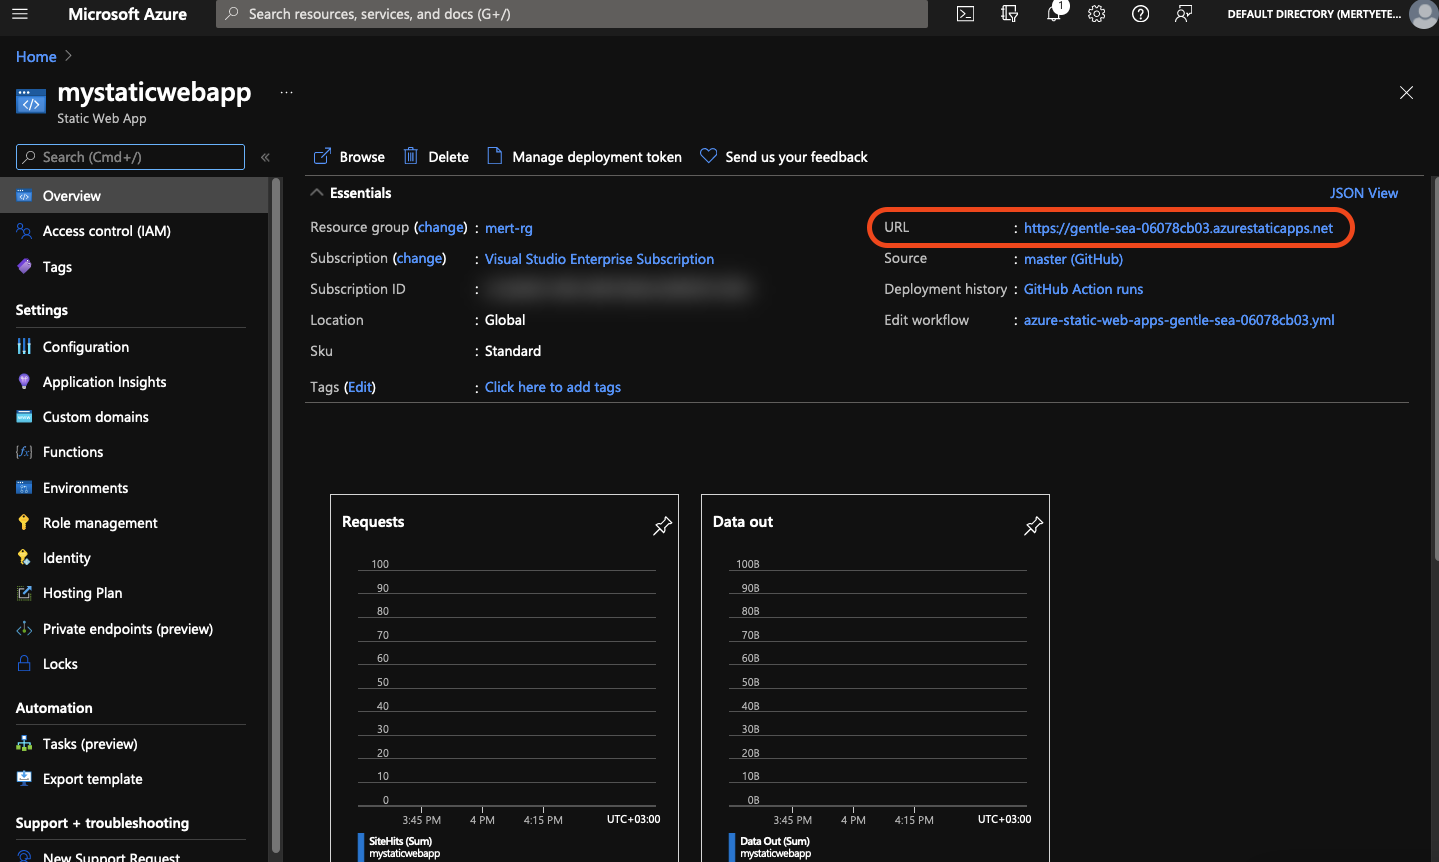Open portal settings gear
This screenshot has width=1439, height=862.
(1097, 14)
